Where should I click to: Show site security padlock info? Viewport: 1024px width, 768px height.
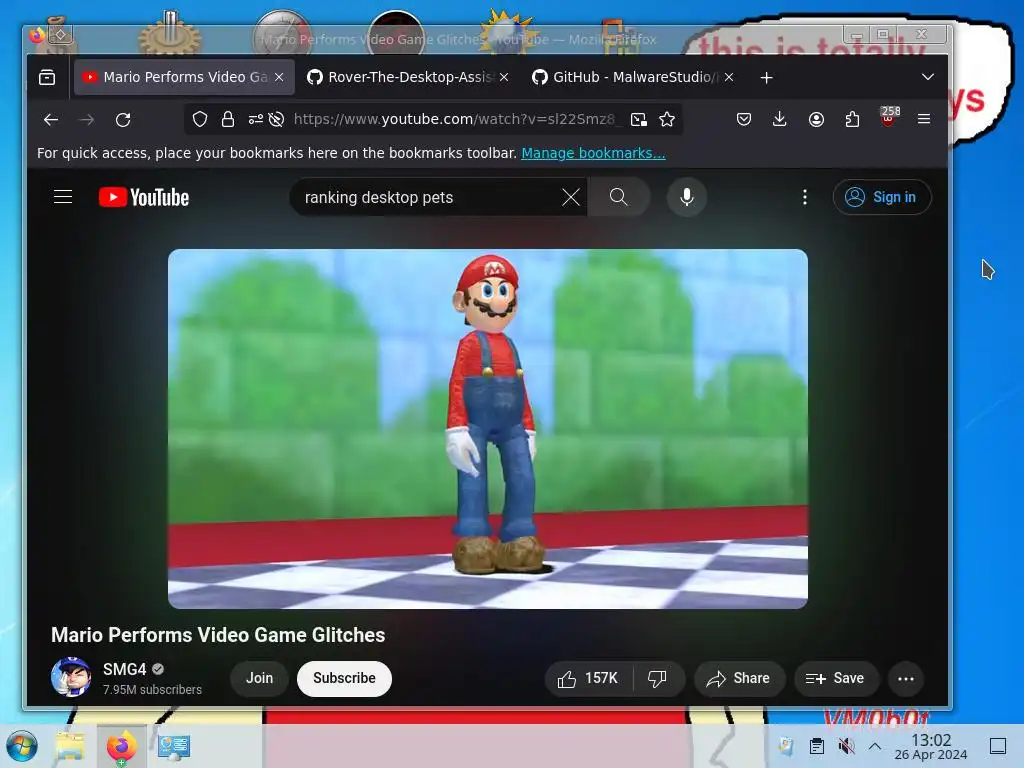click(x=227, y=120)
